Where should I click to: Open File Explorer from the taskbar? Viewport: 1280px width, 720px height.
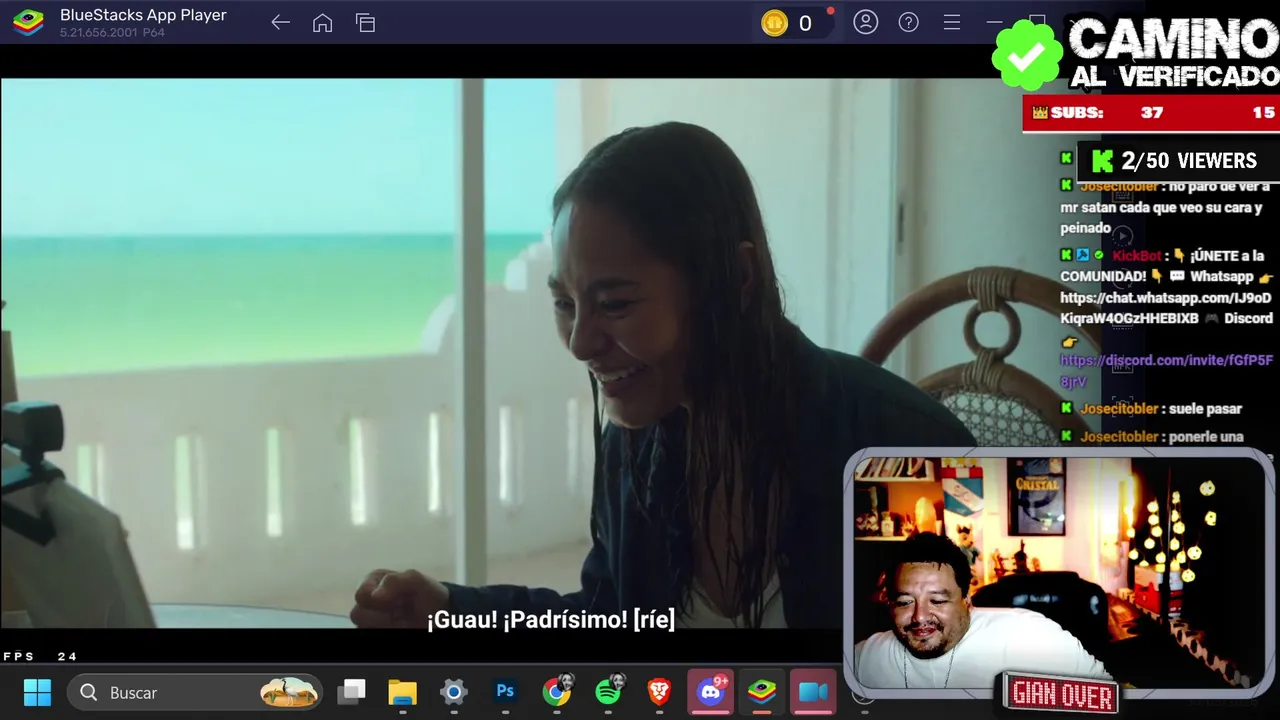(x=402, y=692)
